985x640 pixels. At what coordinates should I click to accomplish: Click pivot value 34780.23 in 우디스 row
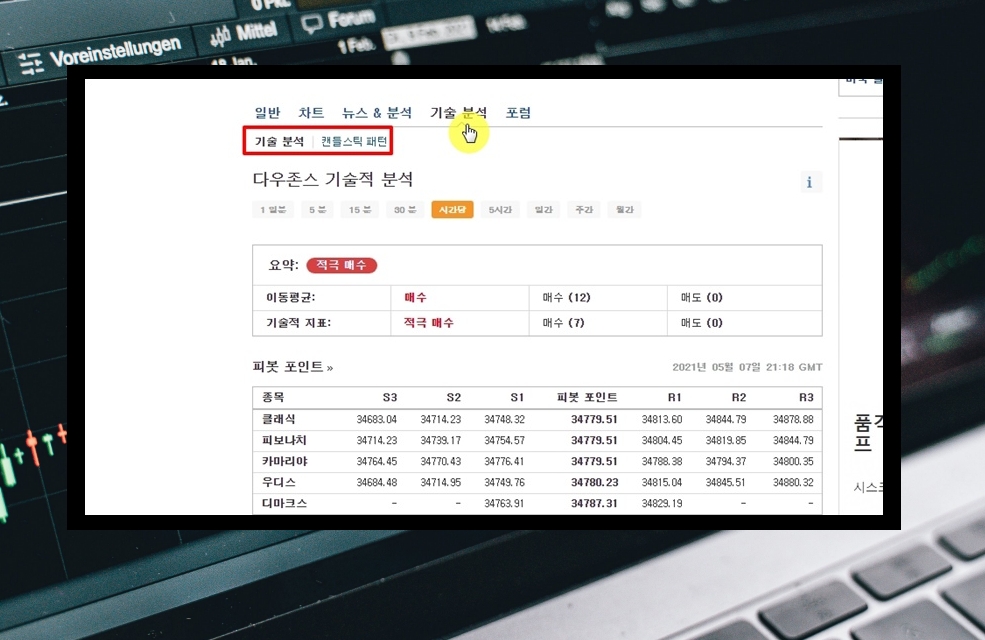click(594, 482)
